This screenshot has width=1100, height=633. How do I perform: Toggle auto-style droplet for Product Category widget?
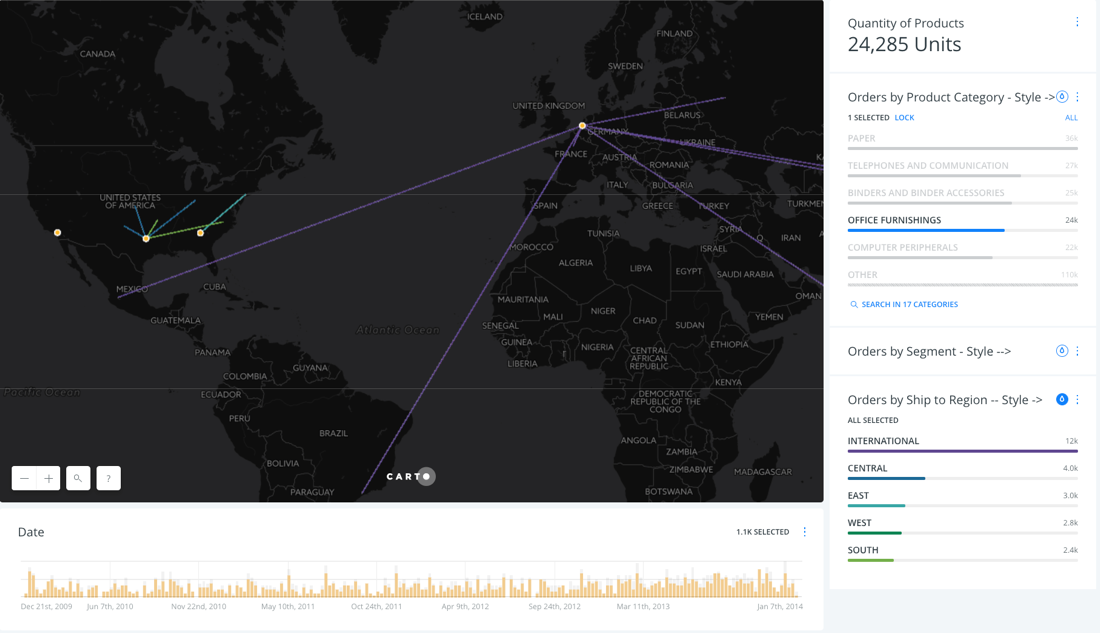tap(1062, 97)
